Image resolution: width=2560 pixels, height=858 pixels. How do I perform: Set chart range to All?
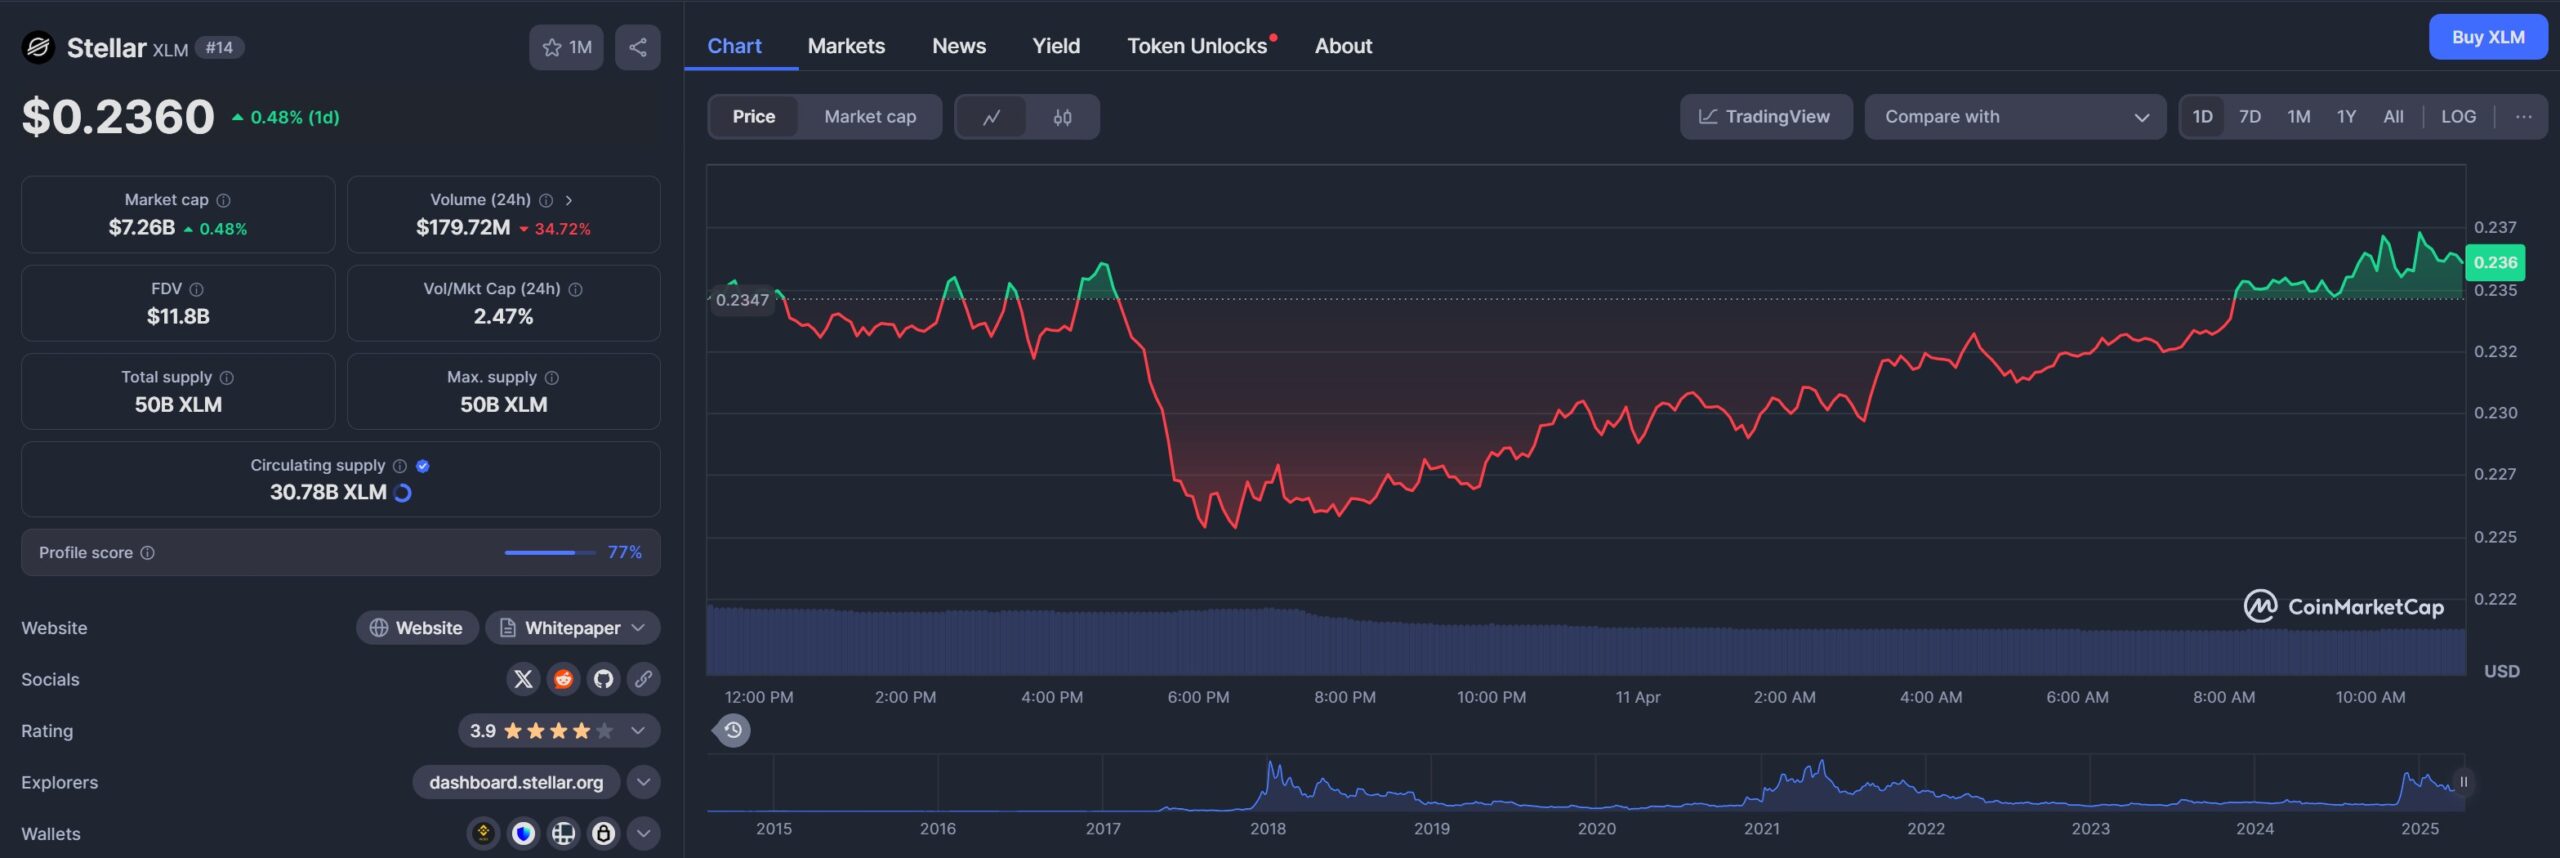click(2393, 117)
